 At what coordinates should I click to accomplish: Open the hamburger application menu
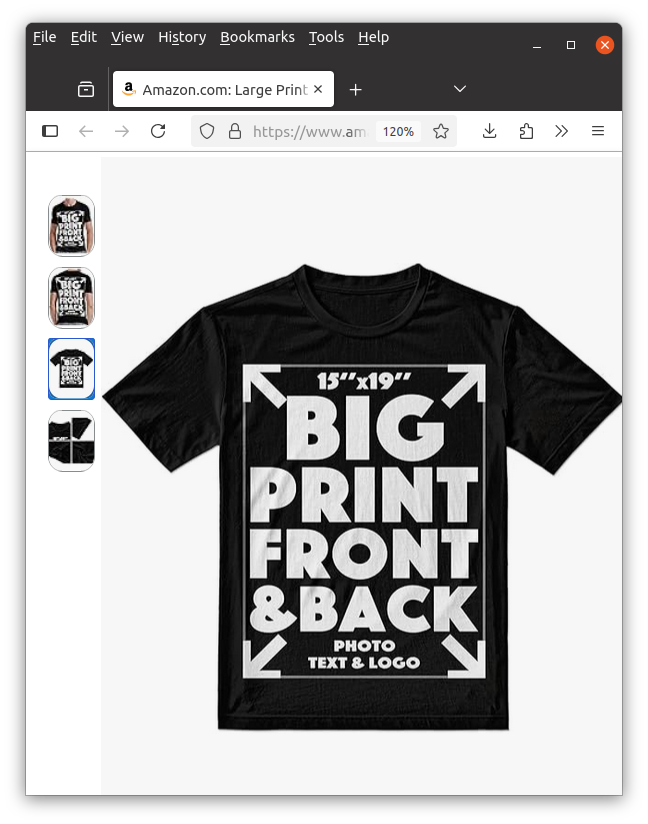[x=598, y=131]
